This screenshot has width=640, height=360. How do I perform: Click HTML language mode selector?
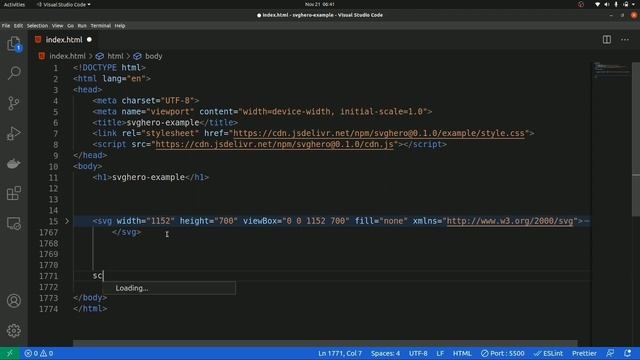coord(462,353)
